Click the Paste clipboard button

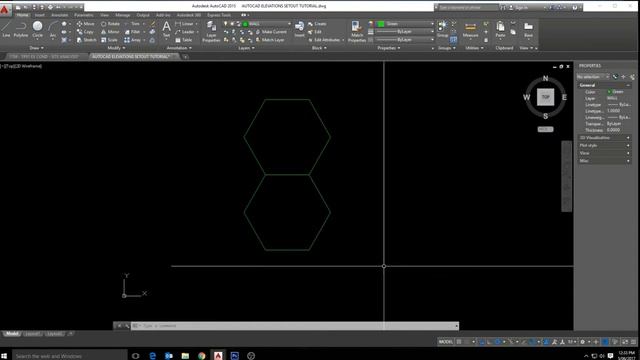500,29
